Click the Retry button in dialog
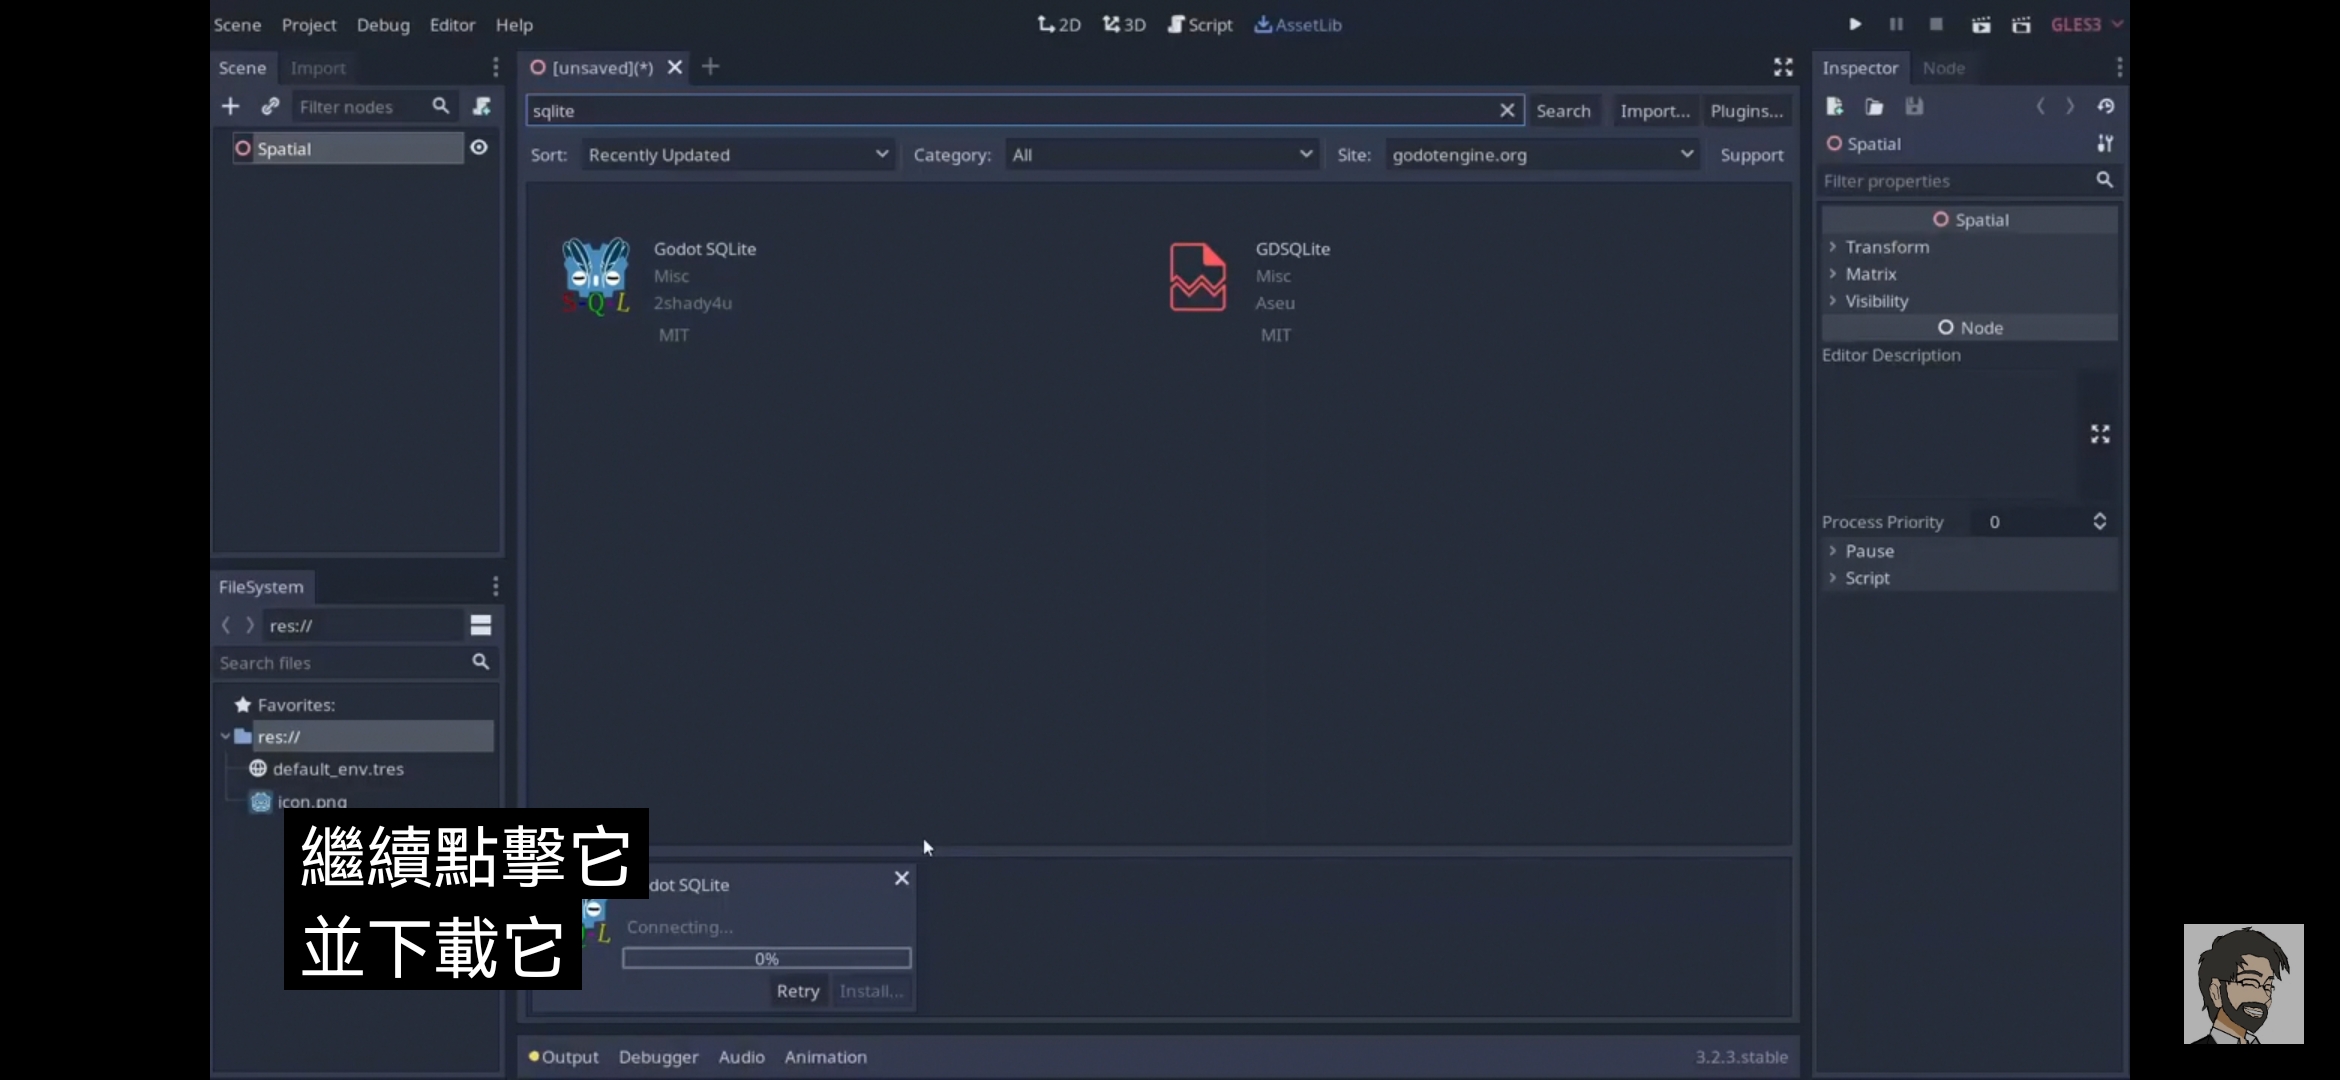This screenshot has height=1080, width=2340. click(x=798, y=990)
